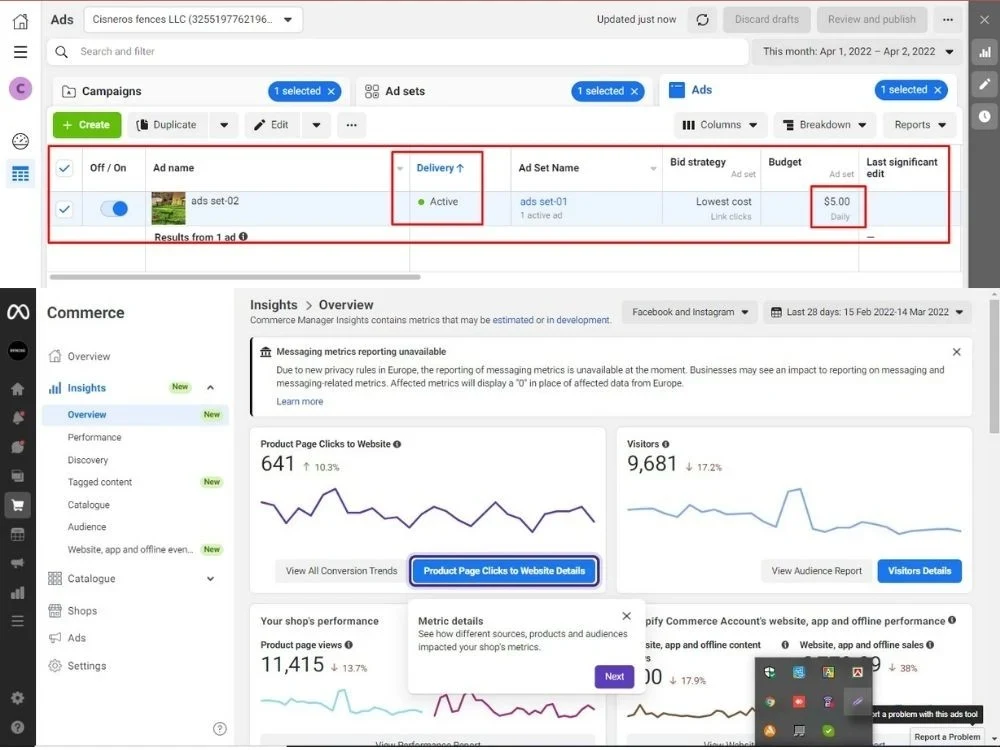This screenshot has width=1000, height=750.
Task: Select the campaigns table grid icon
Action: [x=20, y=173]
